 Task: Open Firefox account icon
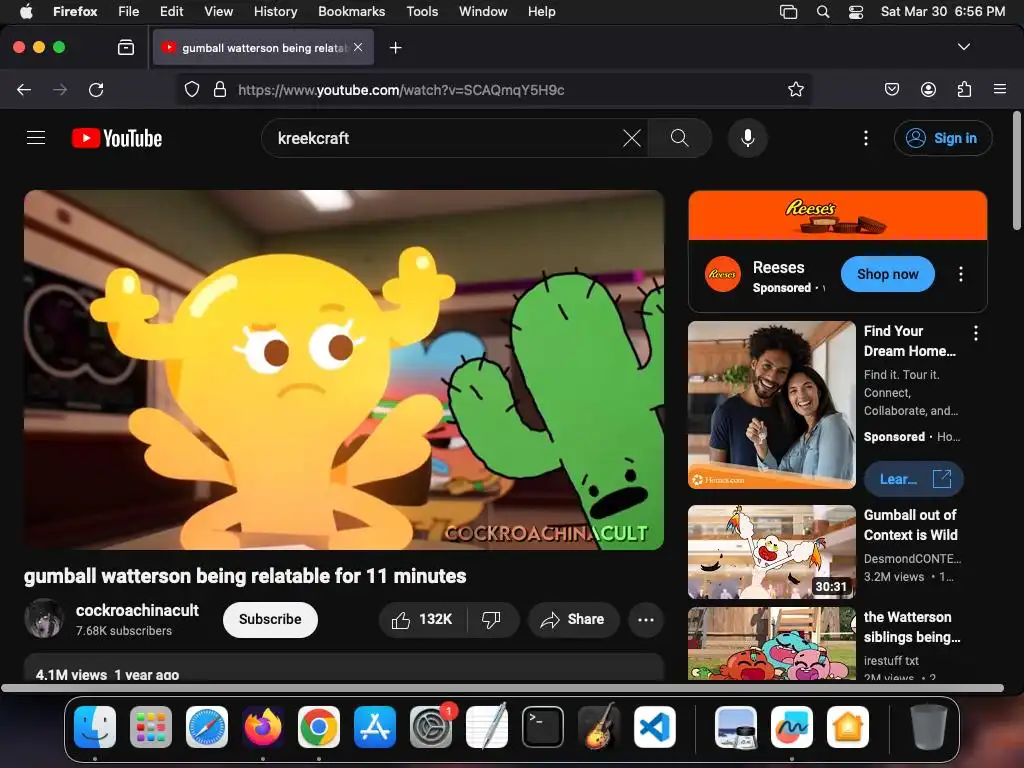928,89
